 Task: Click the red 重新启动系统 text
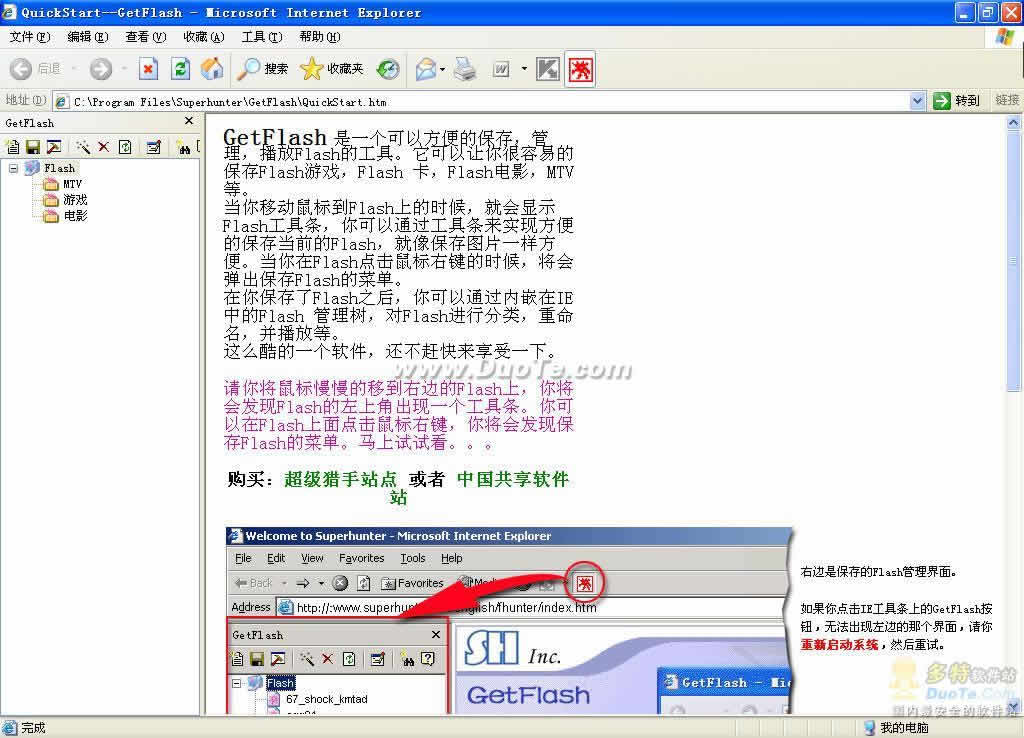tap(839, 645)
